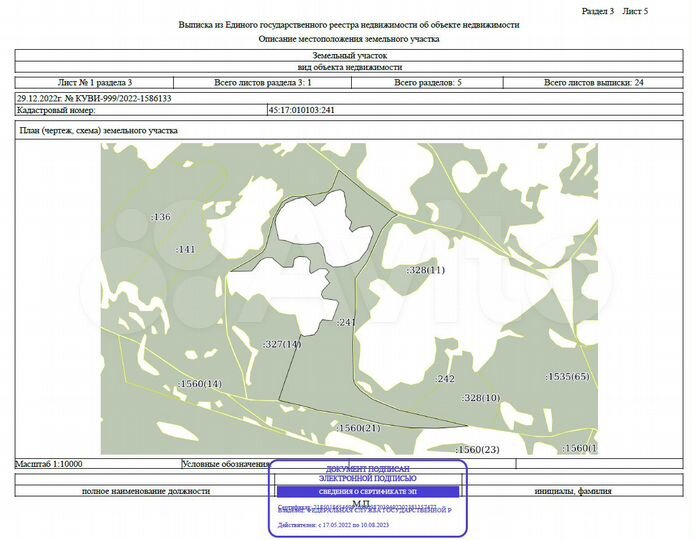Click the 'Условные обозначения' legend cell

226,464
